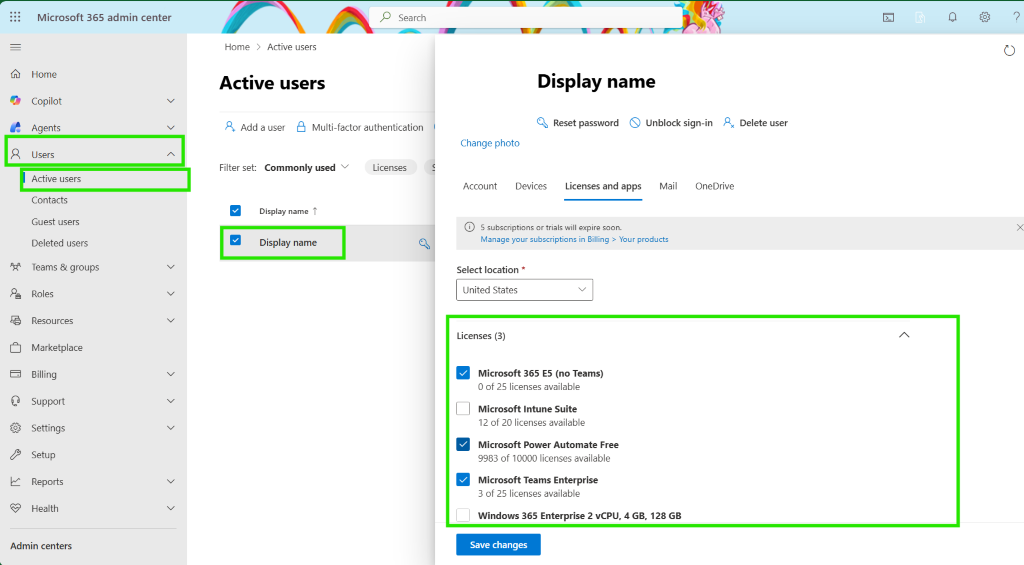Click the Change photo link
The width and height of the screenshot is (1024, 565).
490,143
